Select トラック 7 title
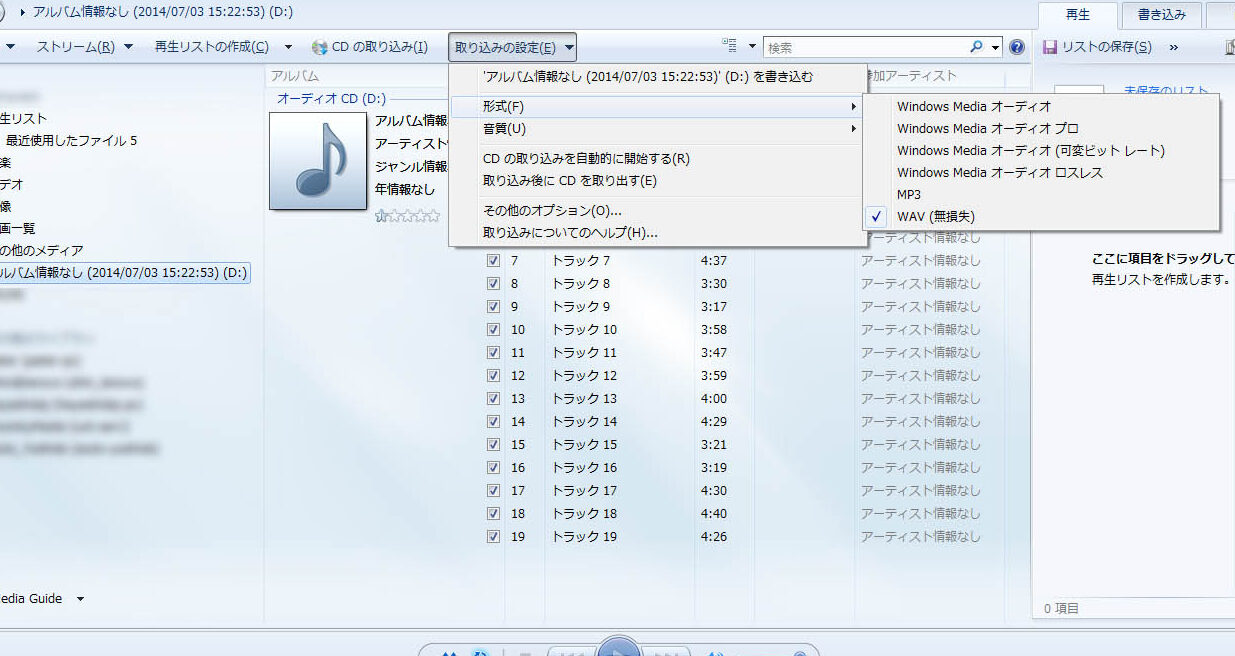This screenshot has width=1235, height=656. [x=581, y=260]
